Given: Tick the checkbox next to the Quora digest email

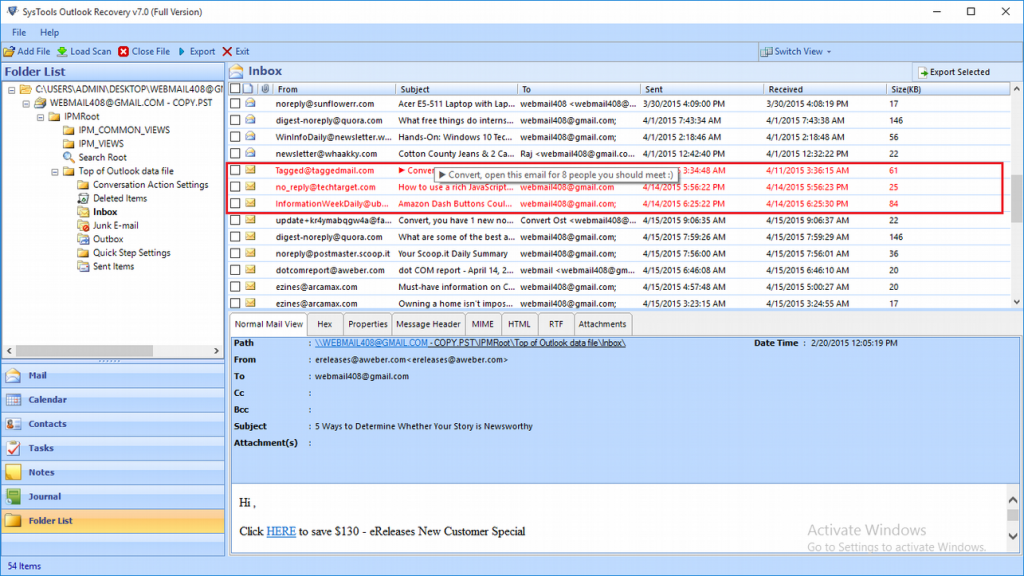Looking at the screenshot, I should point(236,120).
